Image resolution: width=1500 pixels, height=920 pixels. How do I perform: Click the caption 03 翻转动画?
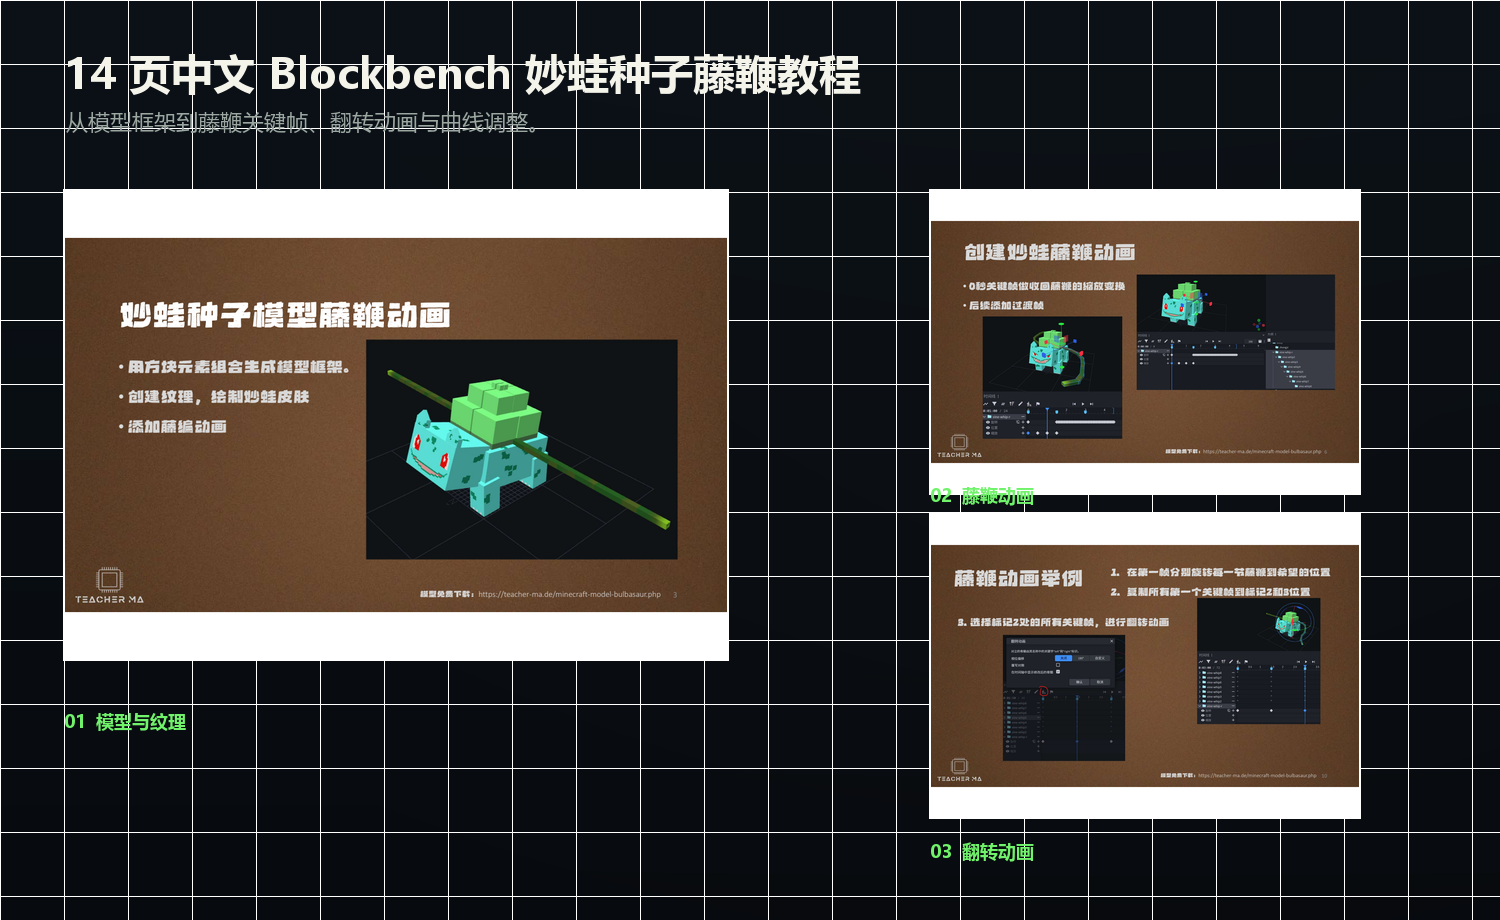(x=982, y=852)
